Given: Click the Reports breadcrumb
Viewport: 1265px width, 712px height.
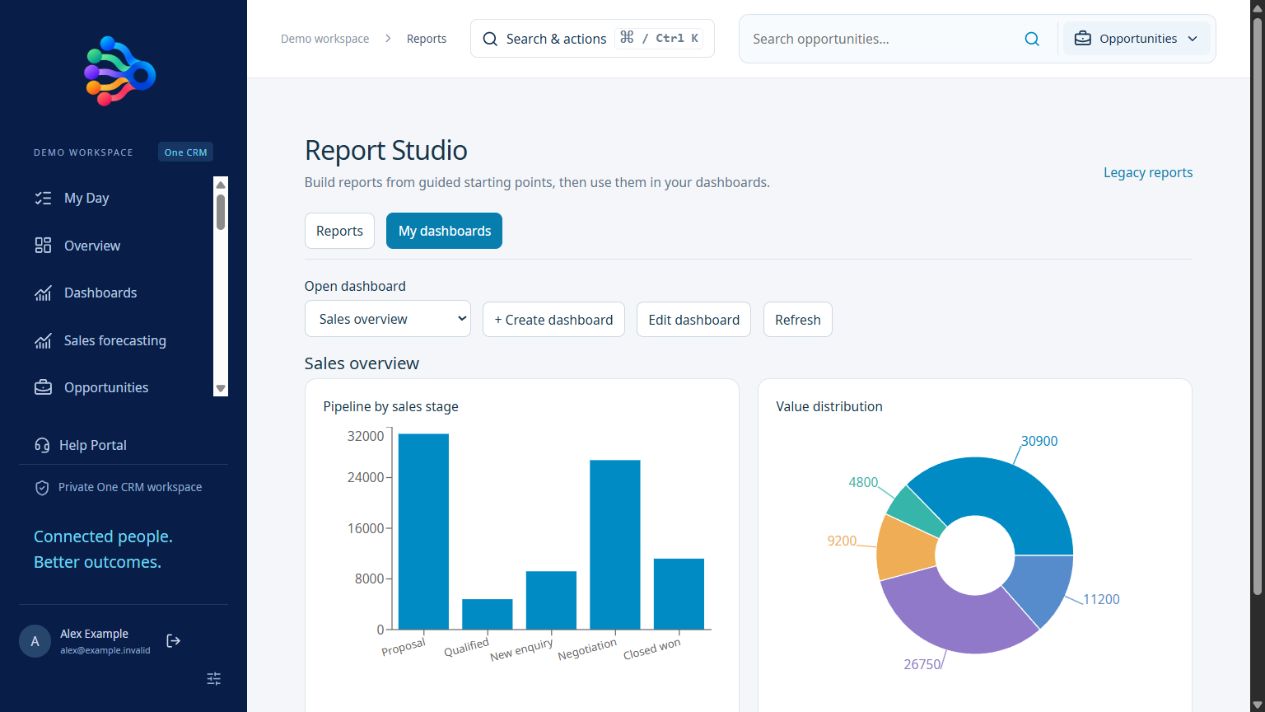Looking at the screenshot, I should click(426, 39).
